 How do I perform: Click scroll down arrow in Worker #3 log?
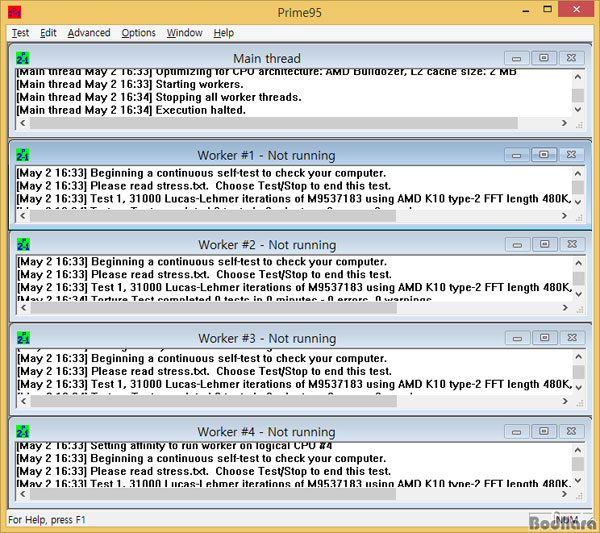tap(579, 388)
